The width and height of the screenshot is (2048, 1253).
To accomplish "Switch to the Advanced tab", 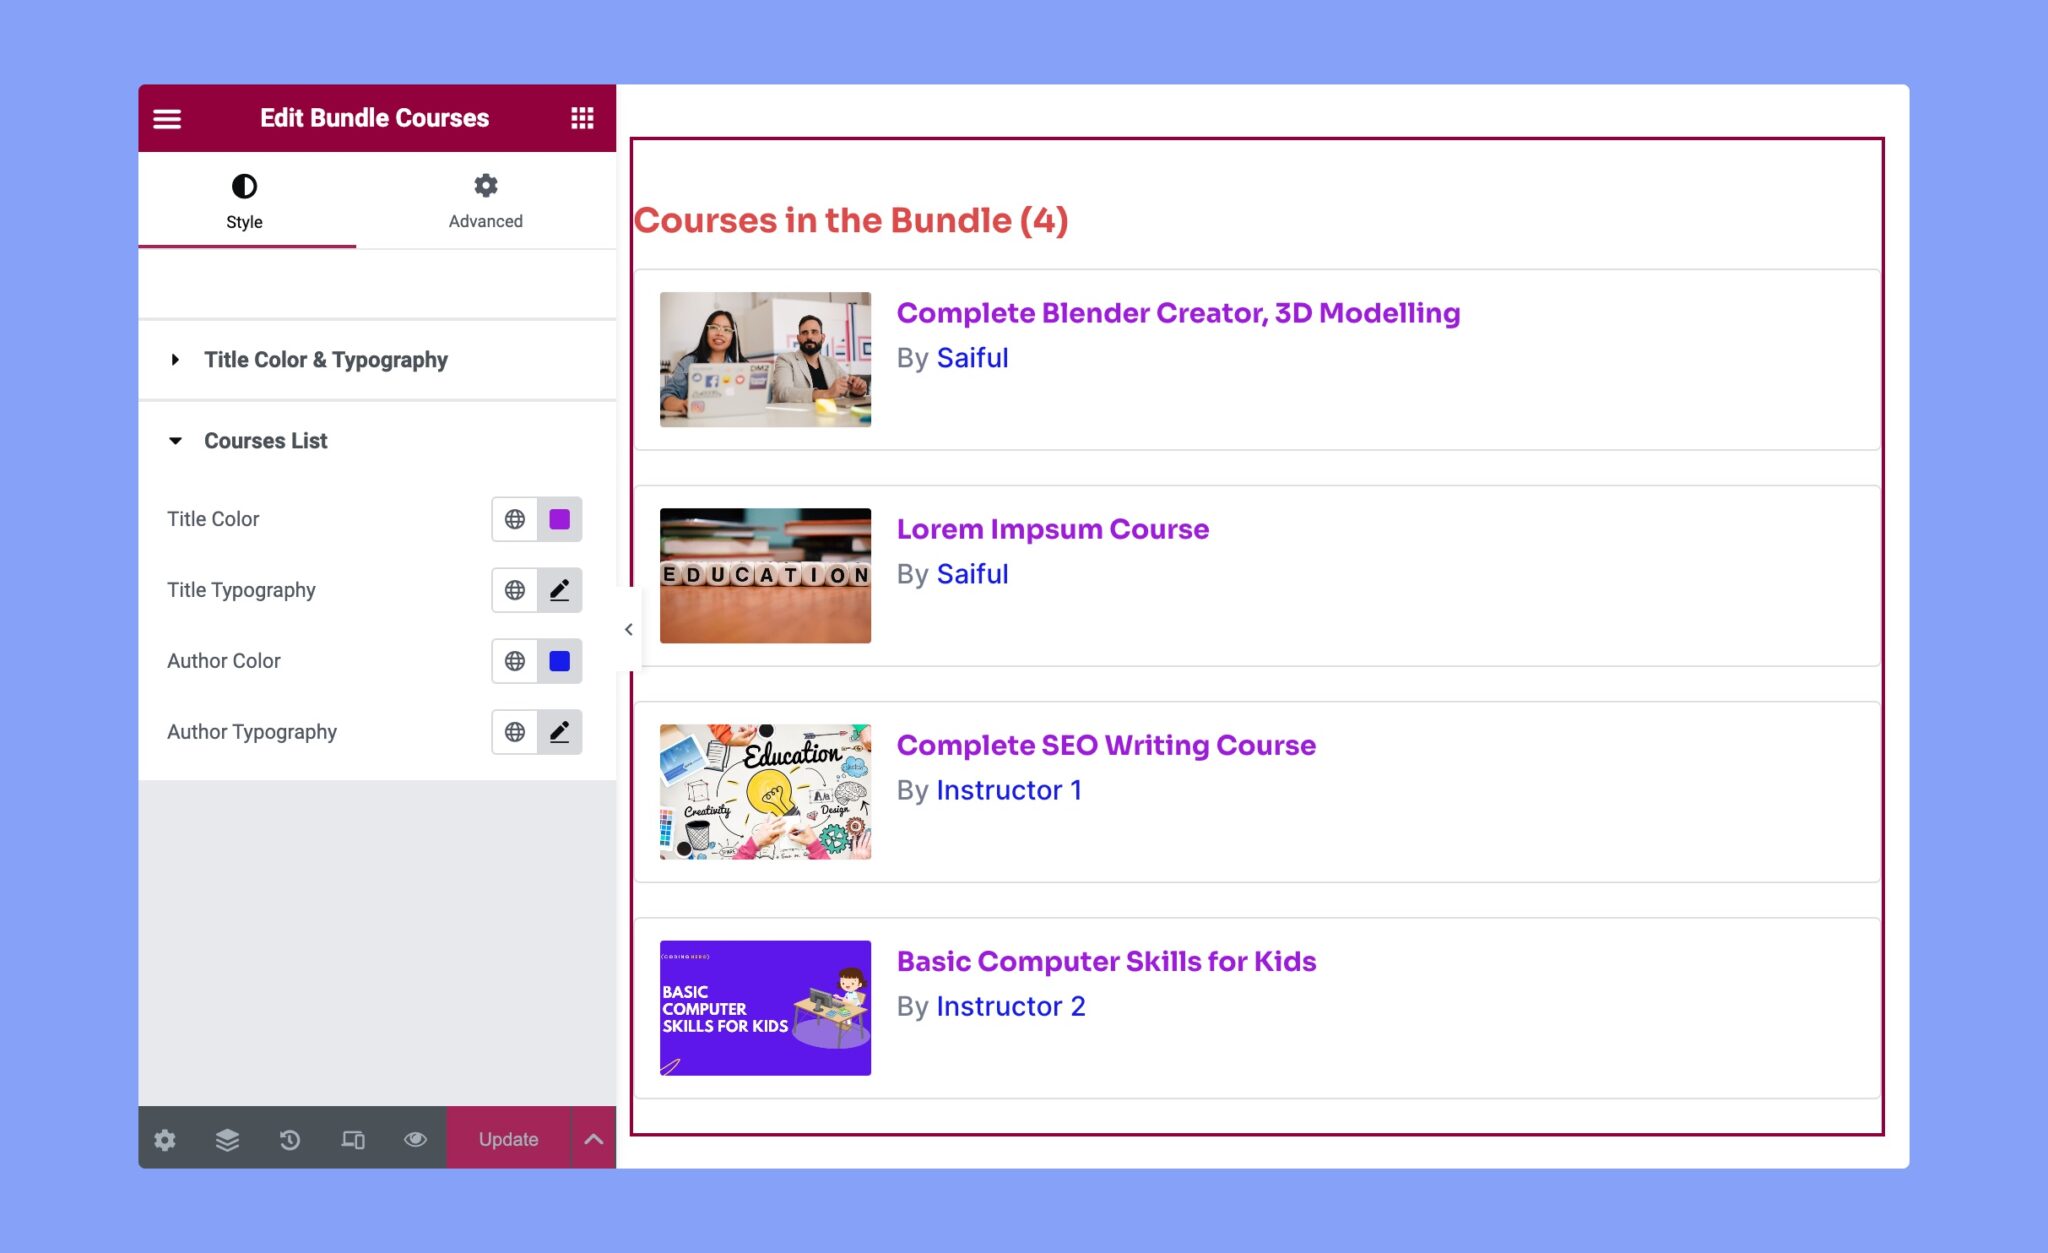I will tap(485, 200).
